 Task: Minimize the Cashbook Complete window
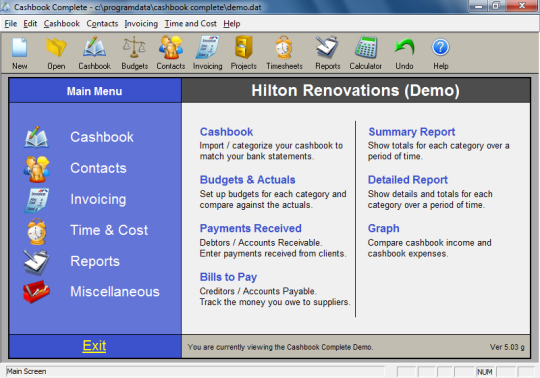pos(478,6)
